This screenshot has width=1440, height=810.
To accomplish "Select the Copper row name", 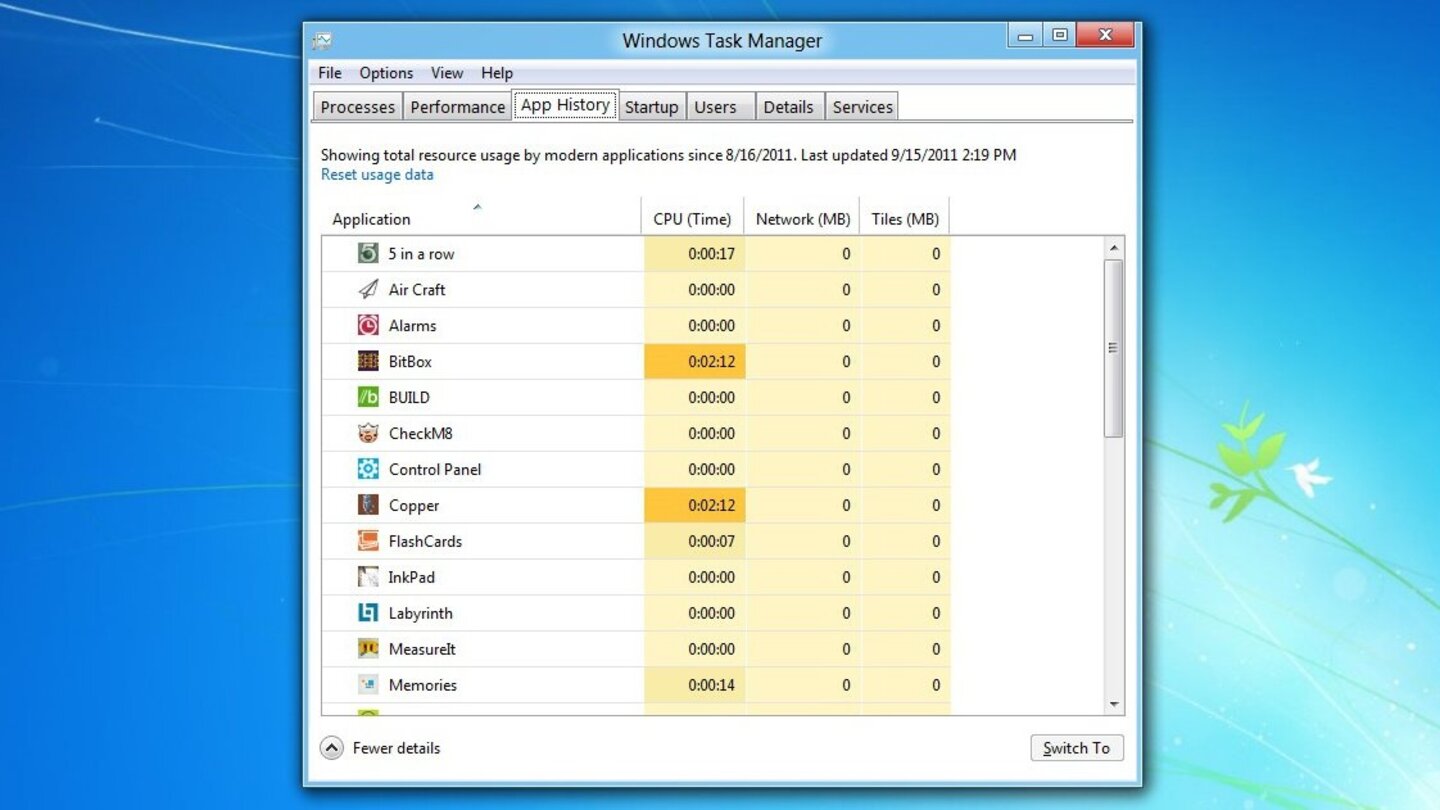I will [414, 506].
